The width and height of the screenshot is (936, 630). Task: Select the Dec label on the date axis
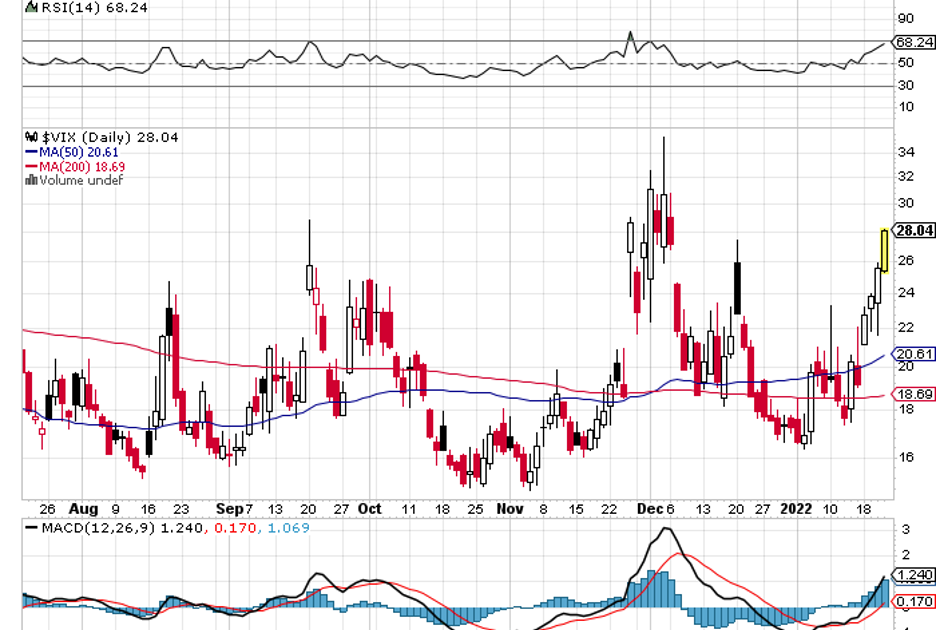click(x=646, y=508)
